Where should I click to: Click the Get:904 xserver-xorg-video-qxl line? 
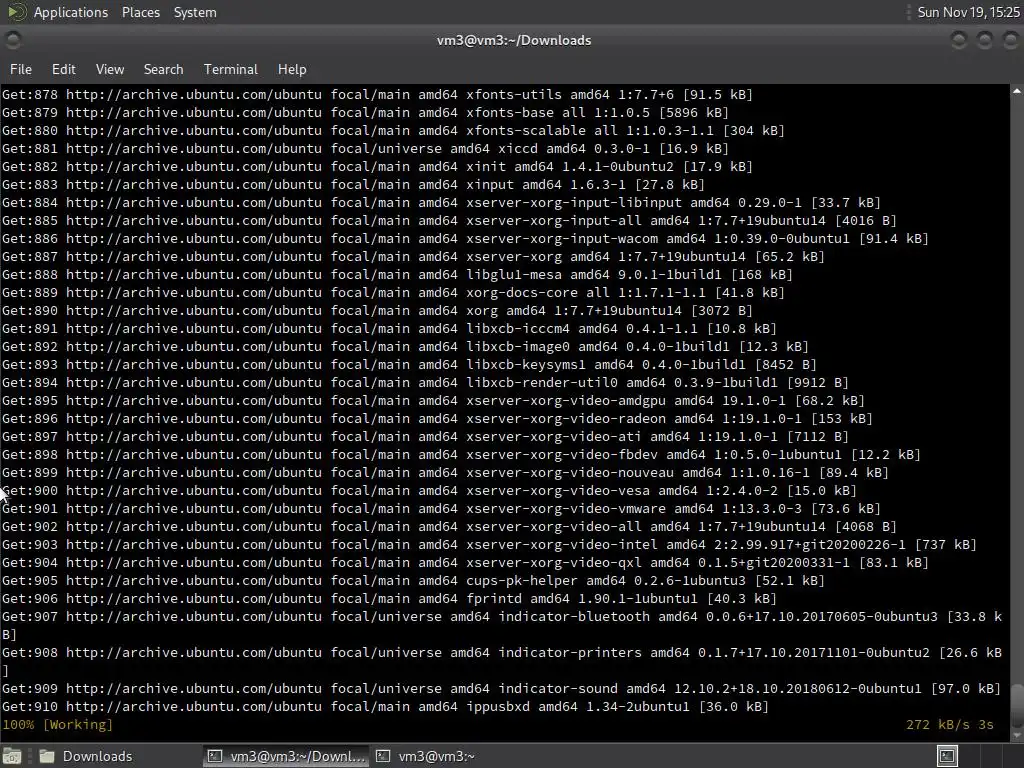click(465, 562)
